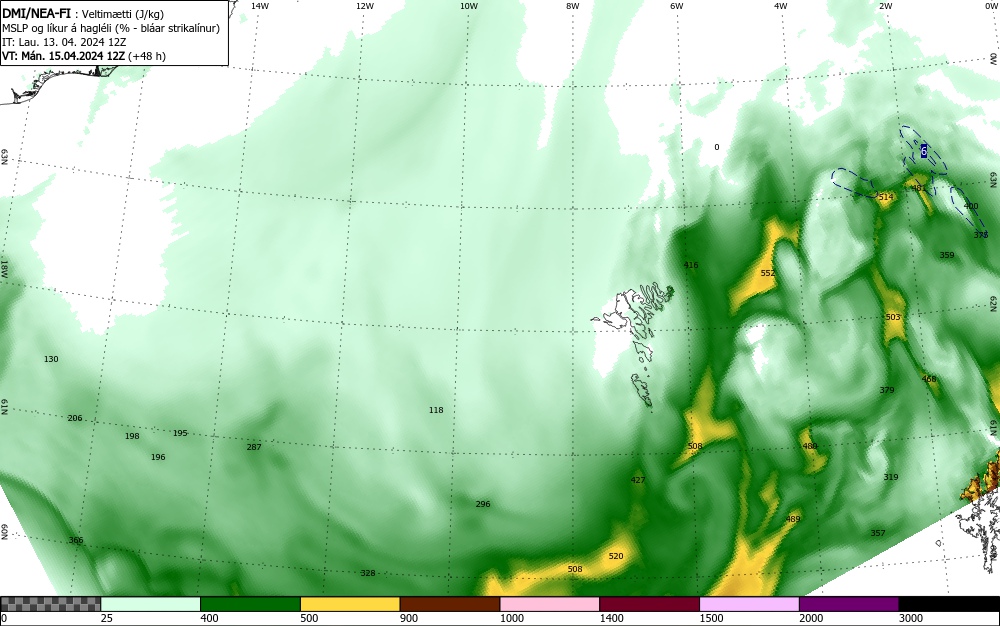Select the map value 357
Screen dimensions: 1000x626
click(x=878, y=533)
